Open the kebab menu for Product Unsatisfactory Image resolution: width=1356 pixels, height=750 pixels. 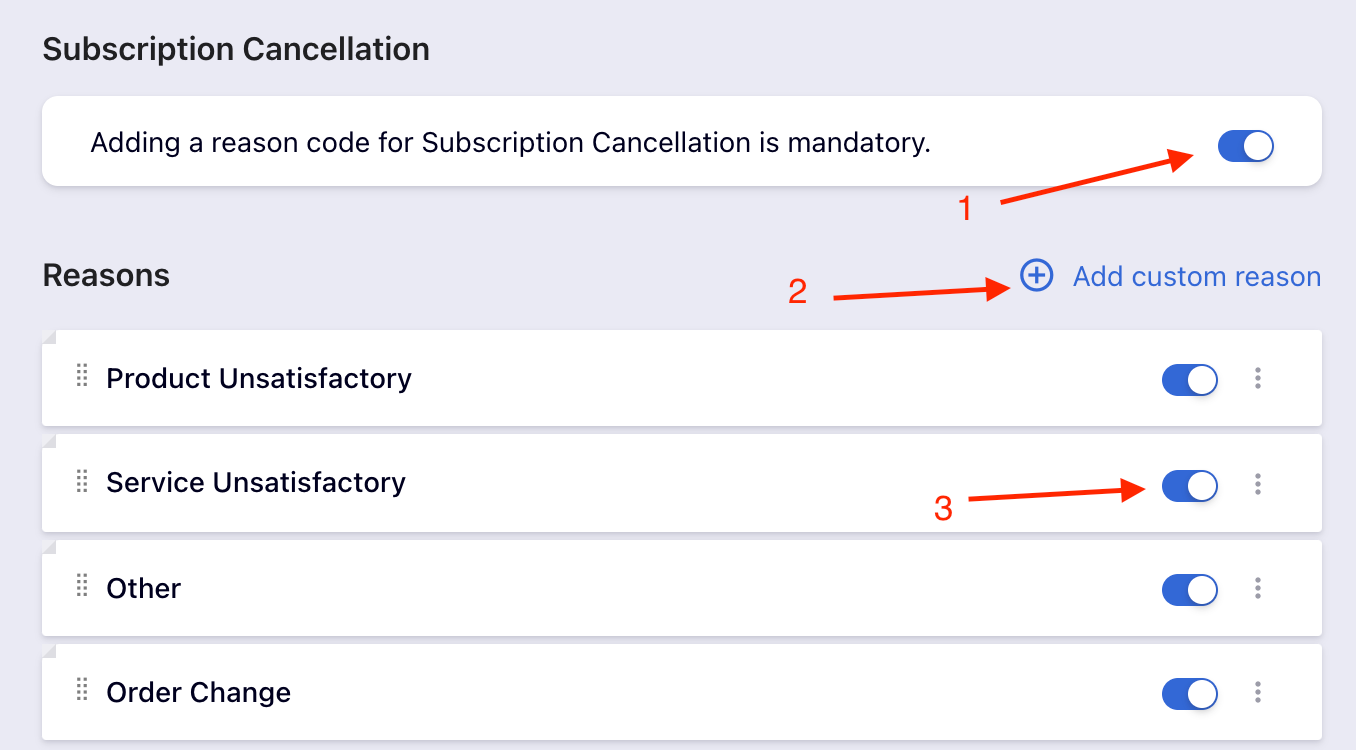(x=1257, y=379)
